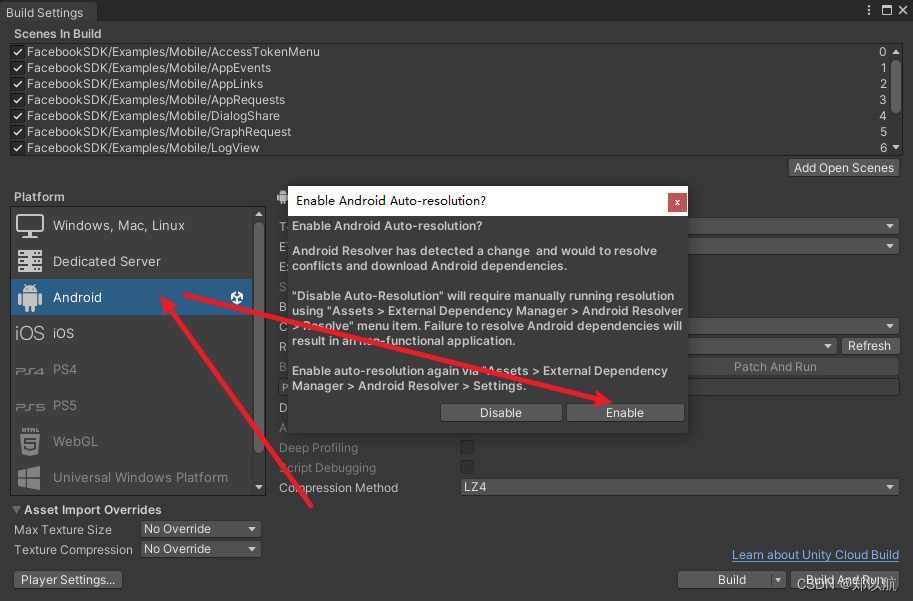Uncheck the AppRequests scene checkbox
The image size is (913, 601).
pos(18,100)
